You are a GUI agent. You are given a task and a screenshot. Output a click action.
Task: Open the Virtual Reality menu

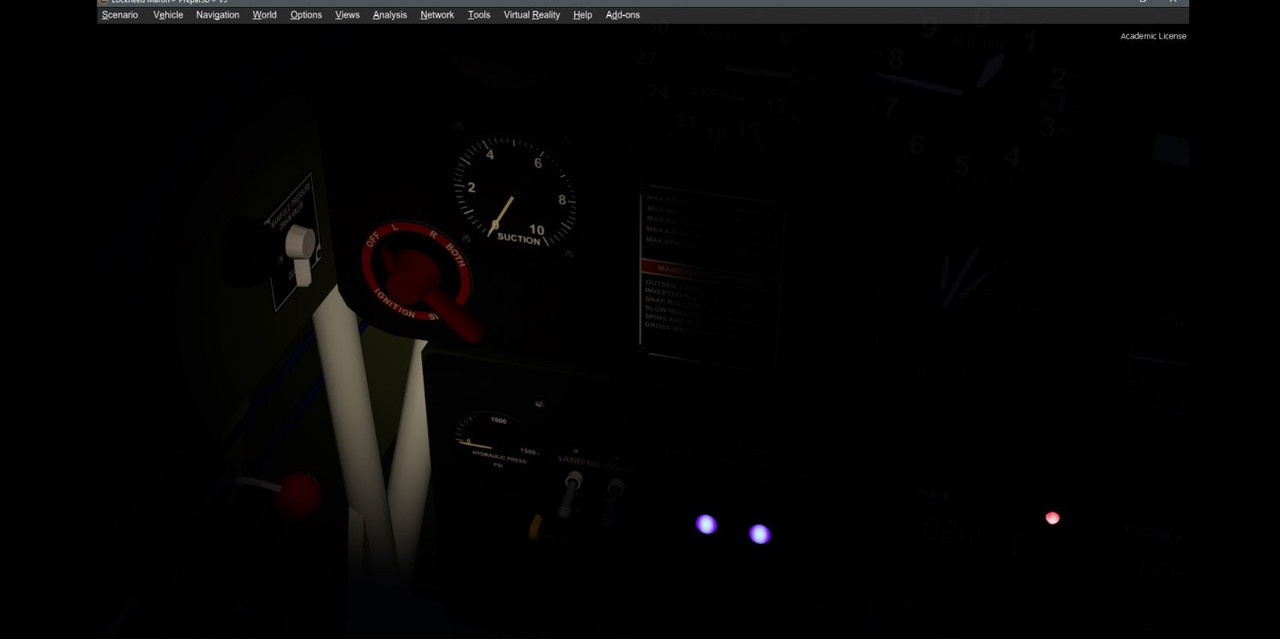pyautogui.click(x=532, y=15)
